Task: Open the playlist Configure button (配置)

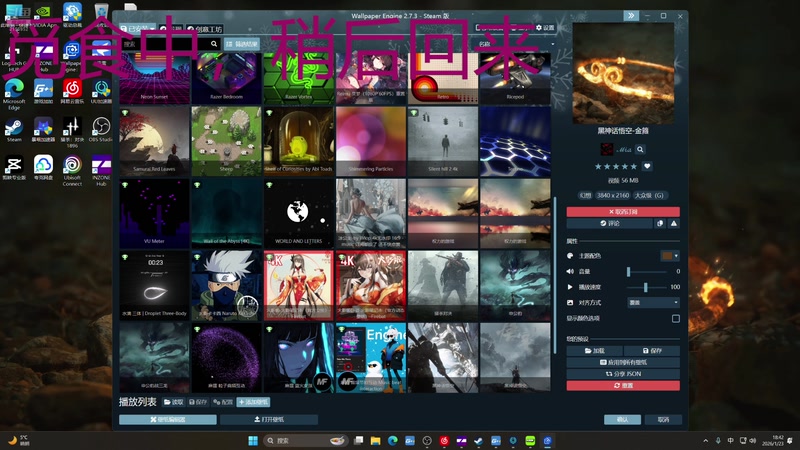Action: coord(223,402)
